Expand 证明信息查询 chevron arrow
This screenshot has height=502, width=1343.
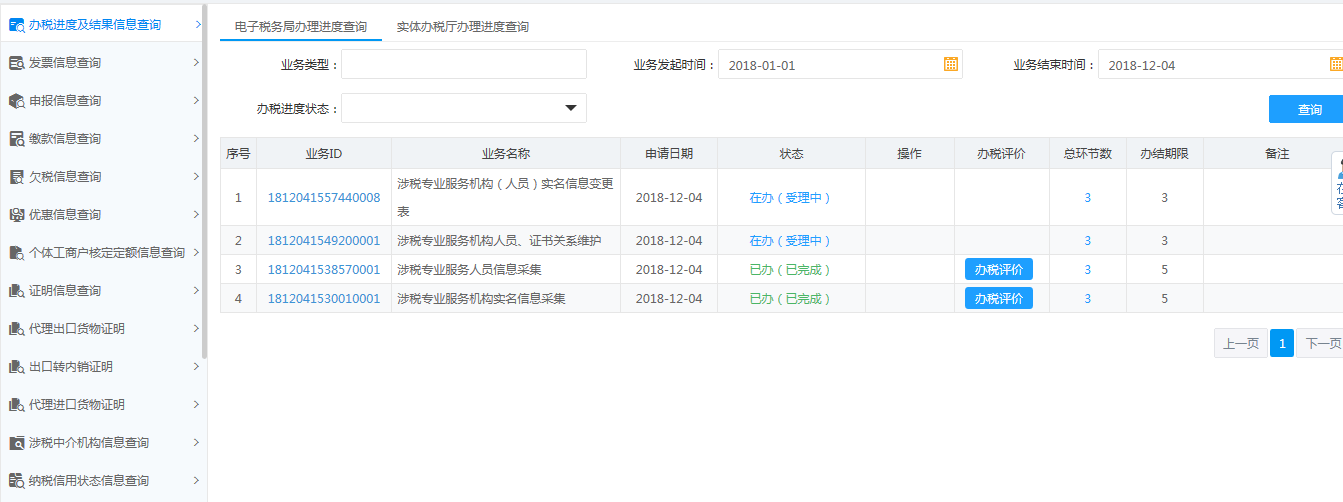(x=197, y=291)
